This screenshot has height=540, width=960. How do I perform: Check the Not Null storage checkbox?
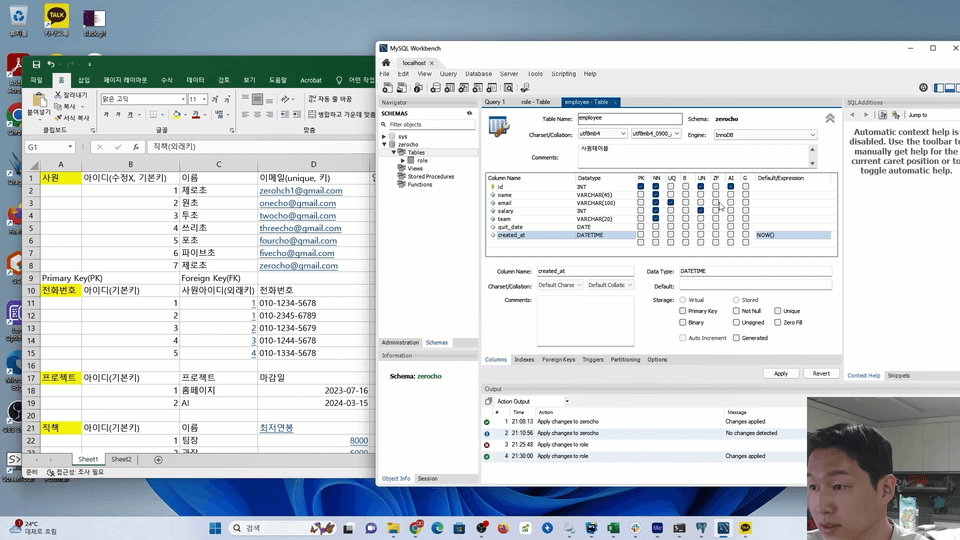click(x=736, y=311)
